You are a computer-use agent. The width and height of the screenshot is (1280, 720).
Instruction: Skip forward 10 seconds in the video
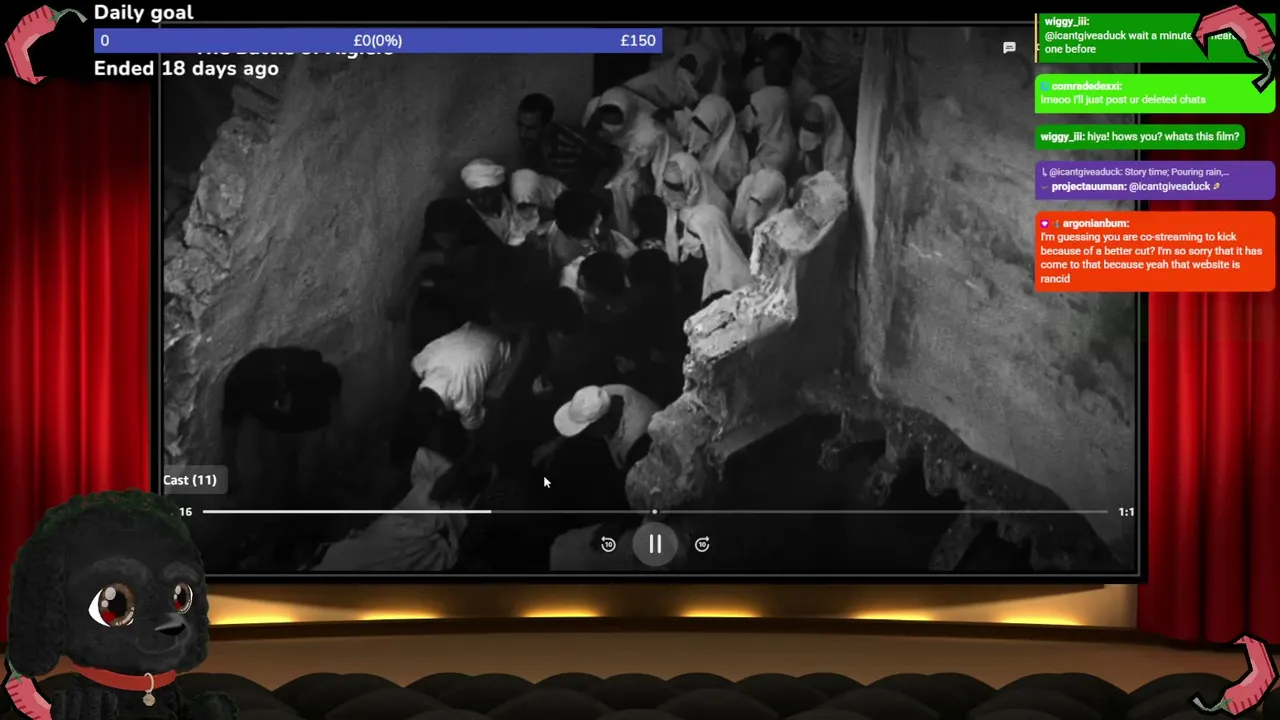[x=702, y=544]
